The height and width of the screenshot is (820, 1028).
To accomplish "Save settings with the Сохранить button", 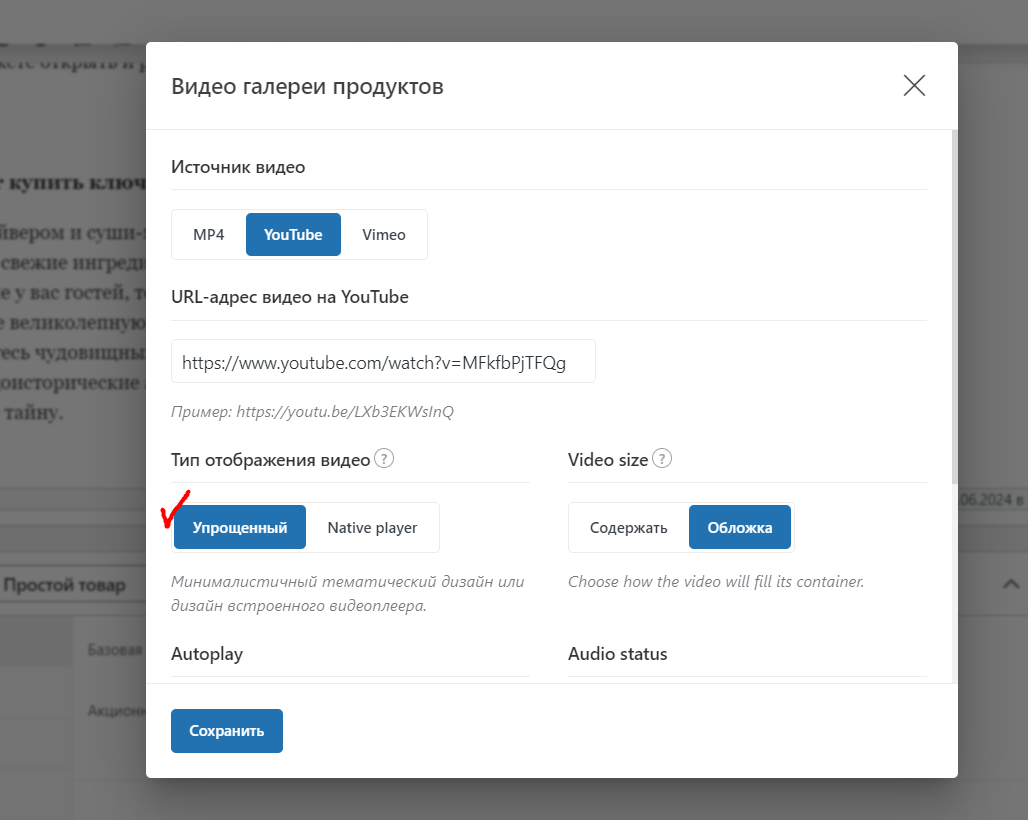I will (x=227, y=731).
